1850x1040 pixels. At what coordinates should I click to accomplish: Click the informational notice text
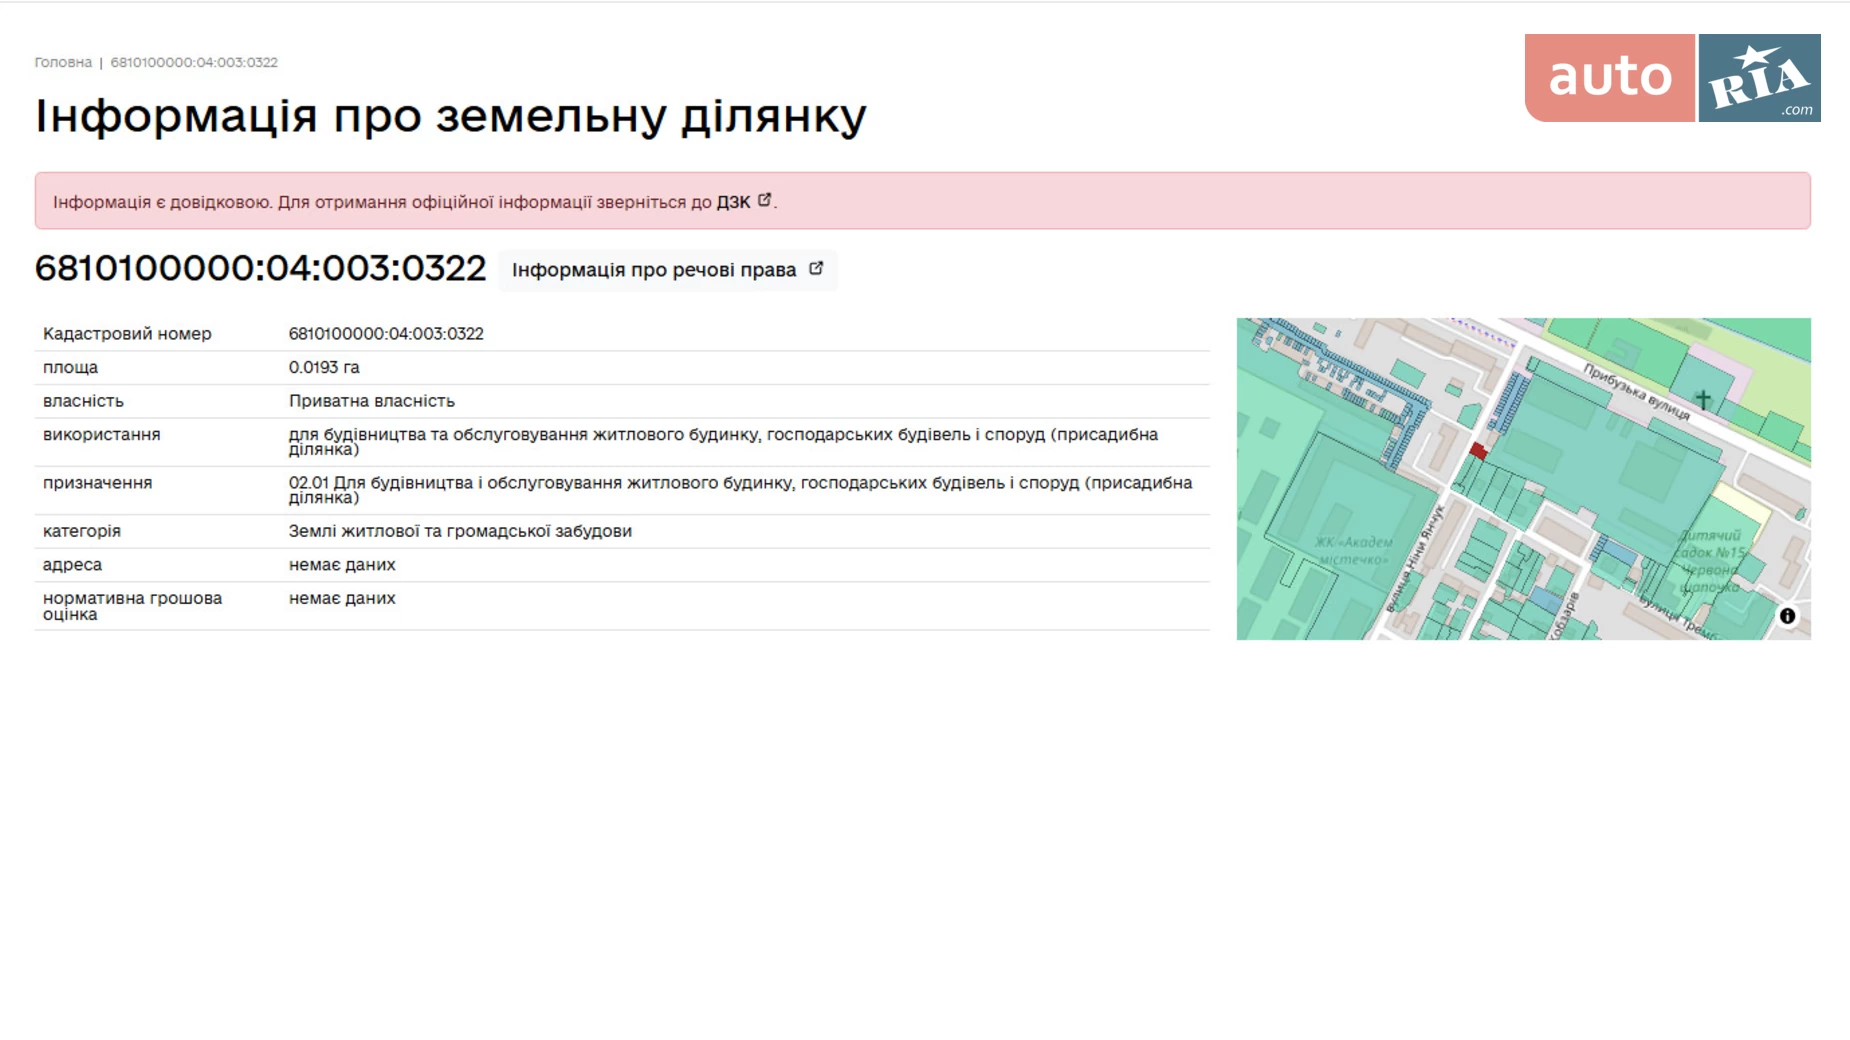click(414, 202)
